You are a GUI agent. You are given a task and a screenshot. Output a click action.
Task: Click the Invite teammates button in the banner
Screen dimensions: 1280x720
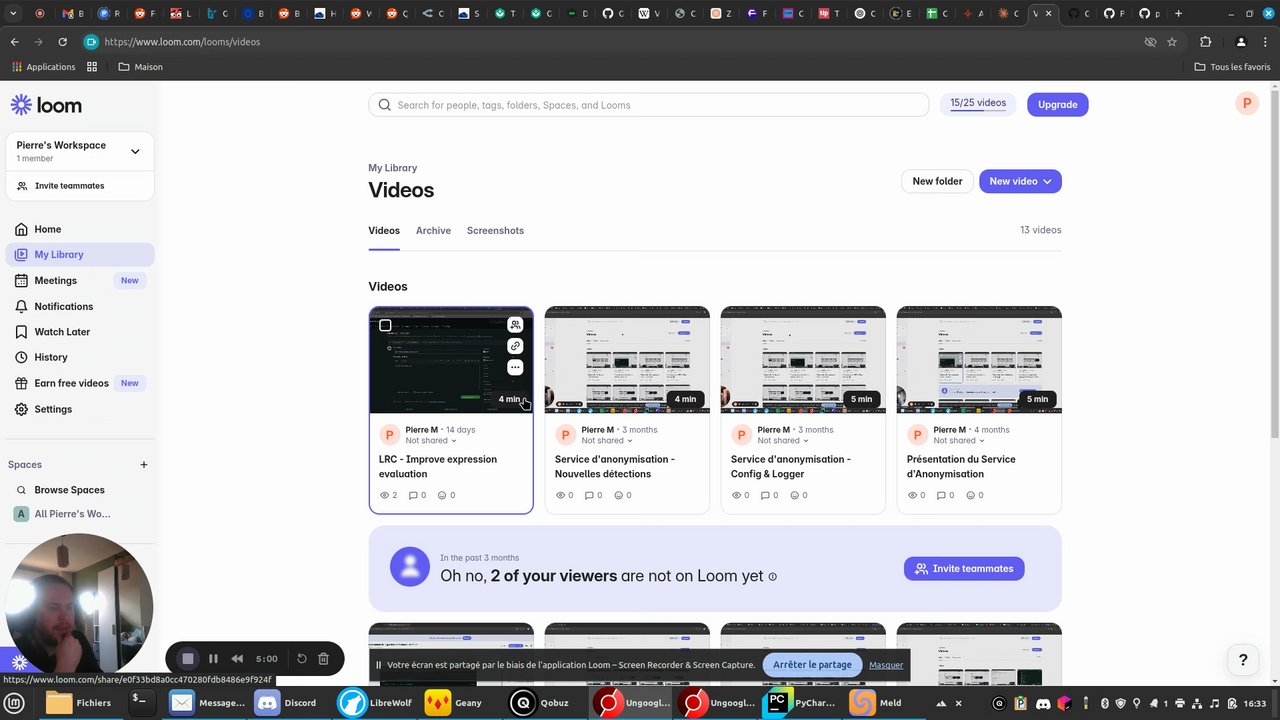pyautogui.click(x=964, y=568)
